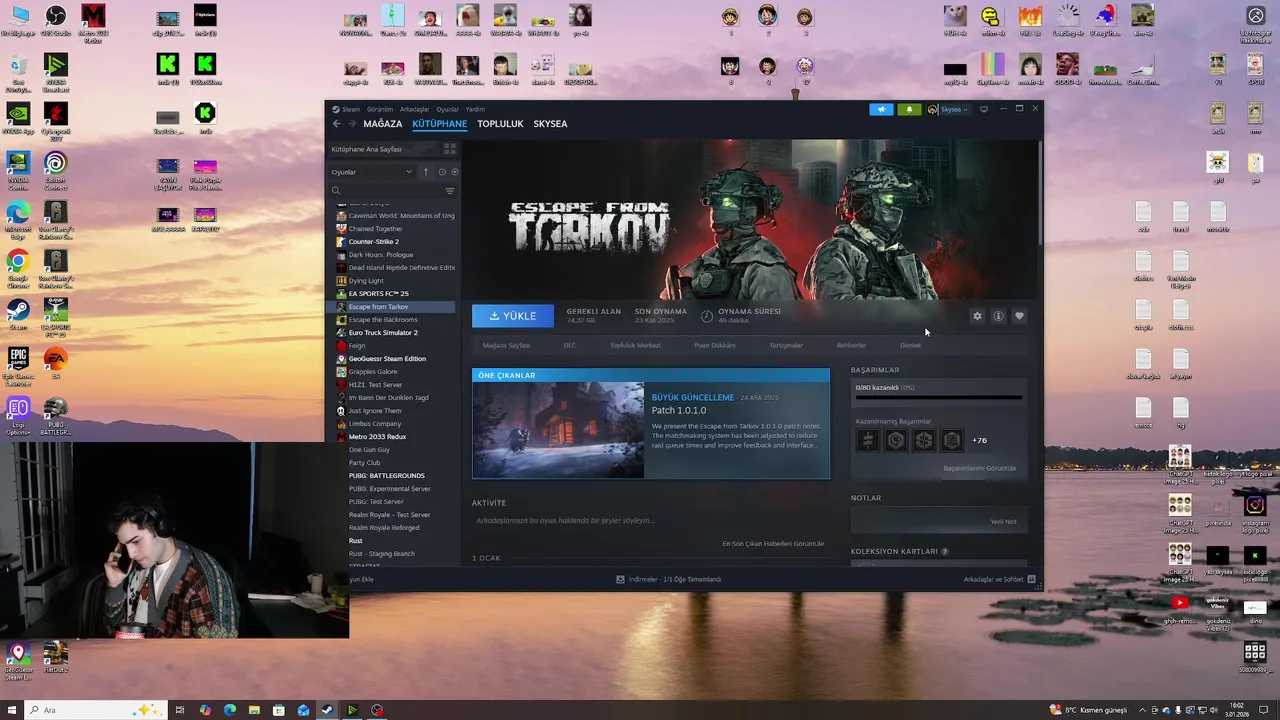Open the Skysea account dropdown
The width and height of the screenshot is (1280, 720).
[x=949, y=109]
